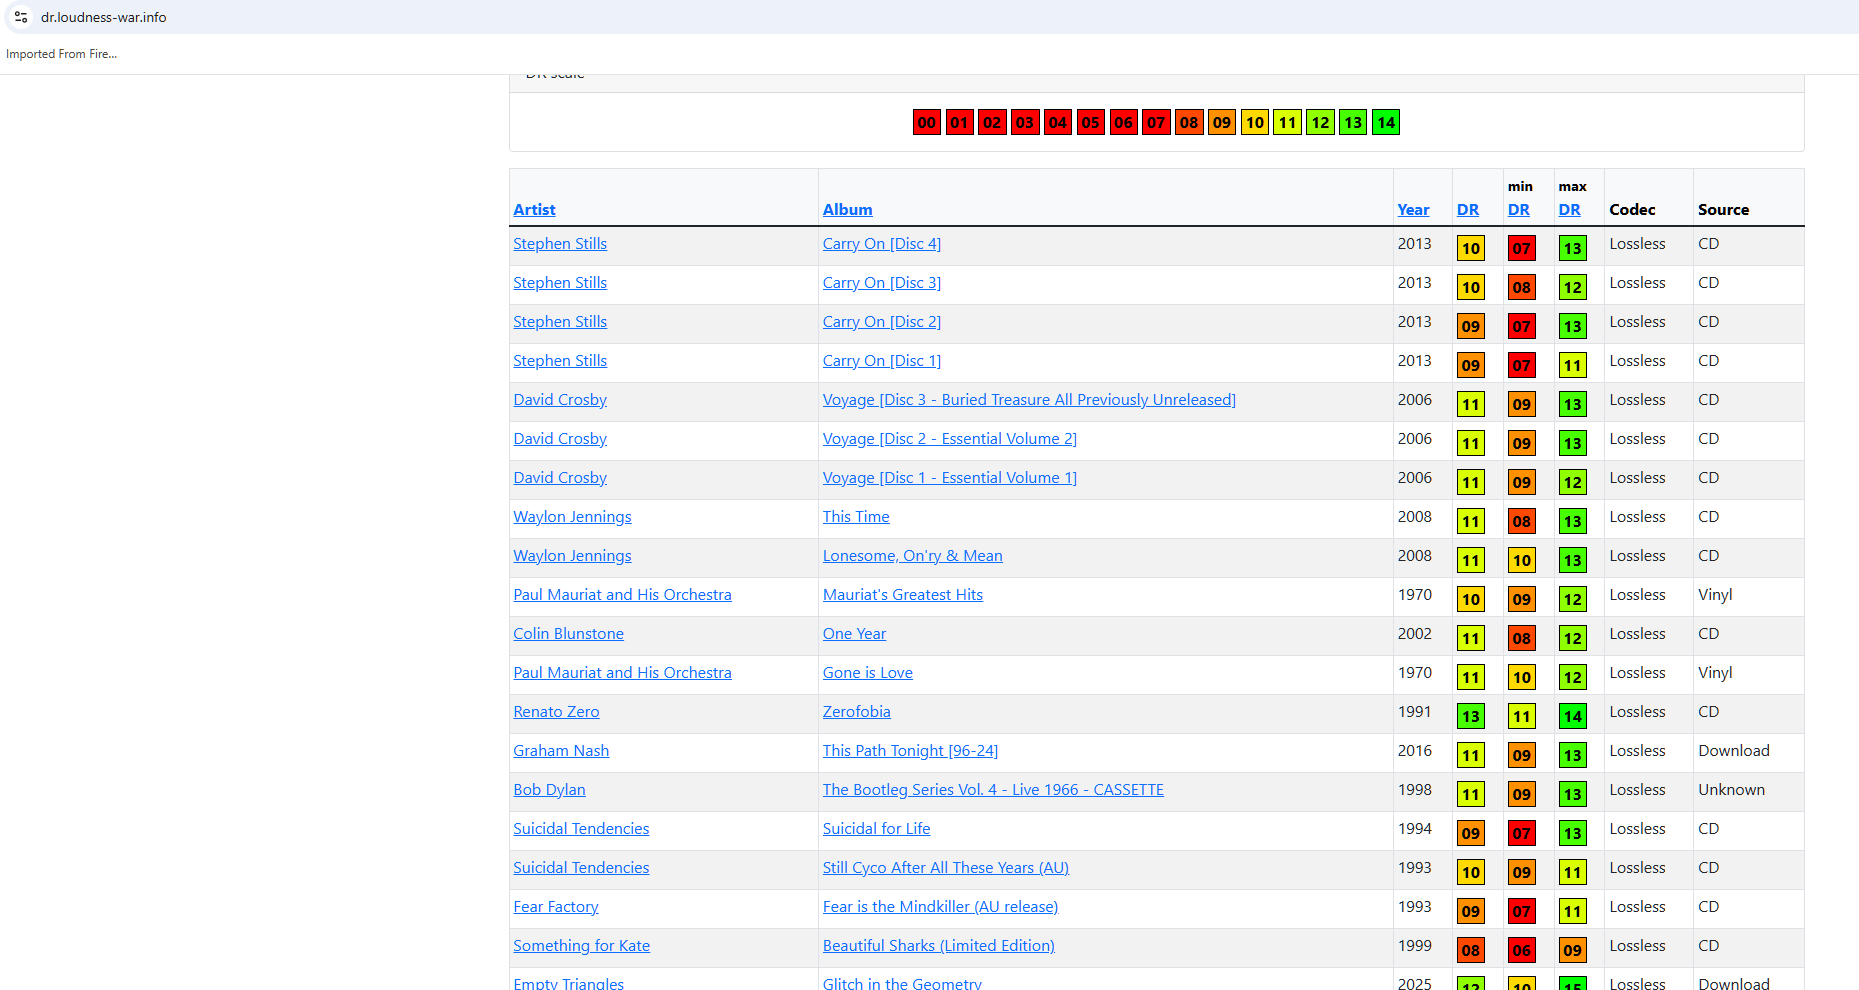Open This Path Tonight [96-24] album
The width and height of the screenshot is (1859, 990).
click(910, 751)
